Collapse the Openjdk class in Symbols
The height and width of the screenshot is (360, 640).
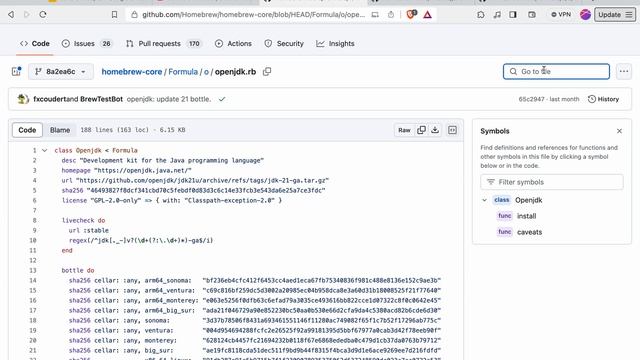click(484, 200)
